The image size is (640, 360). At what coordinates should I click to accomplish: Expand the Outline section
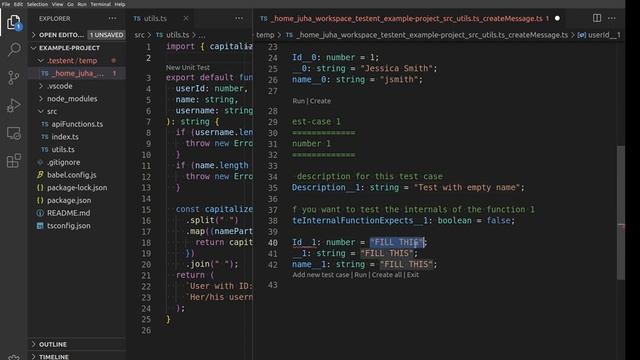[53, 344]
